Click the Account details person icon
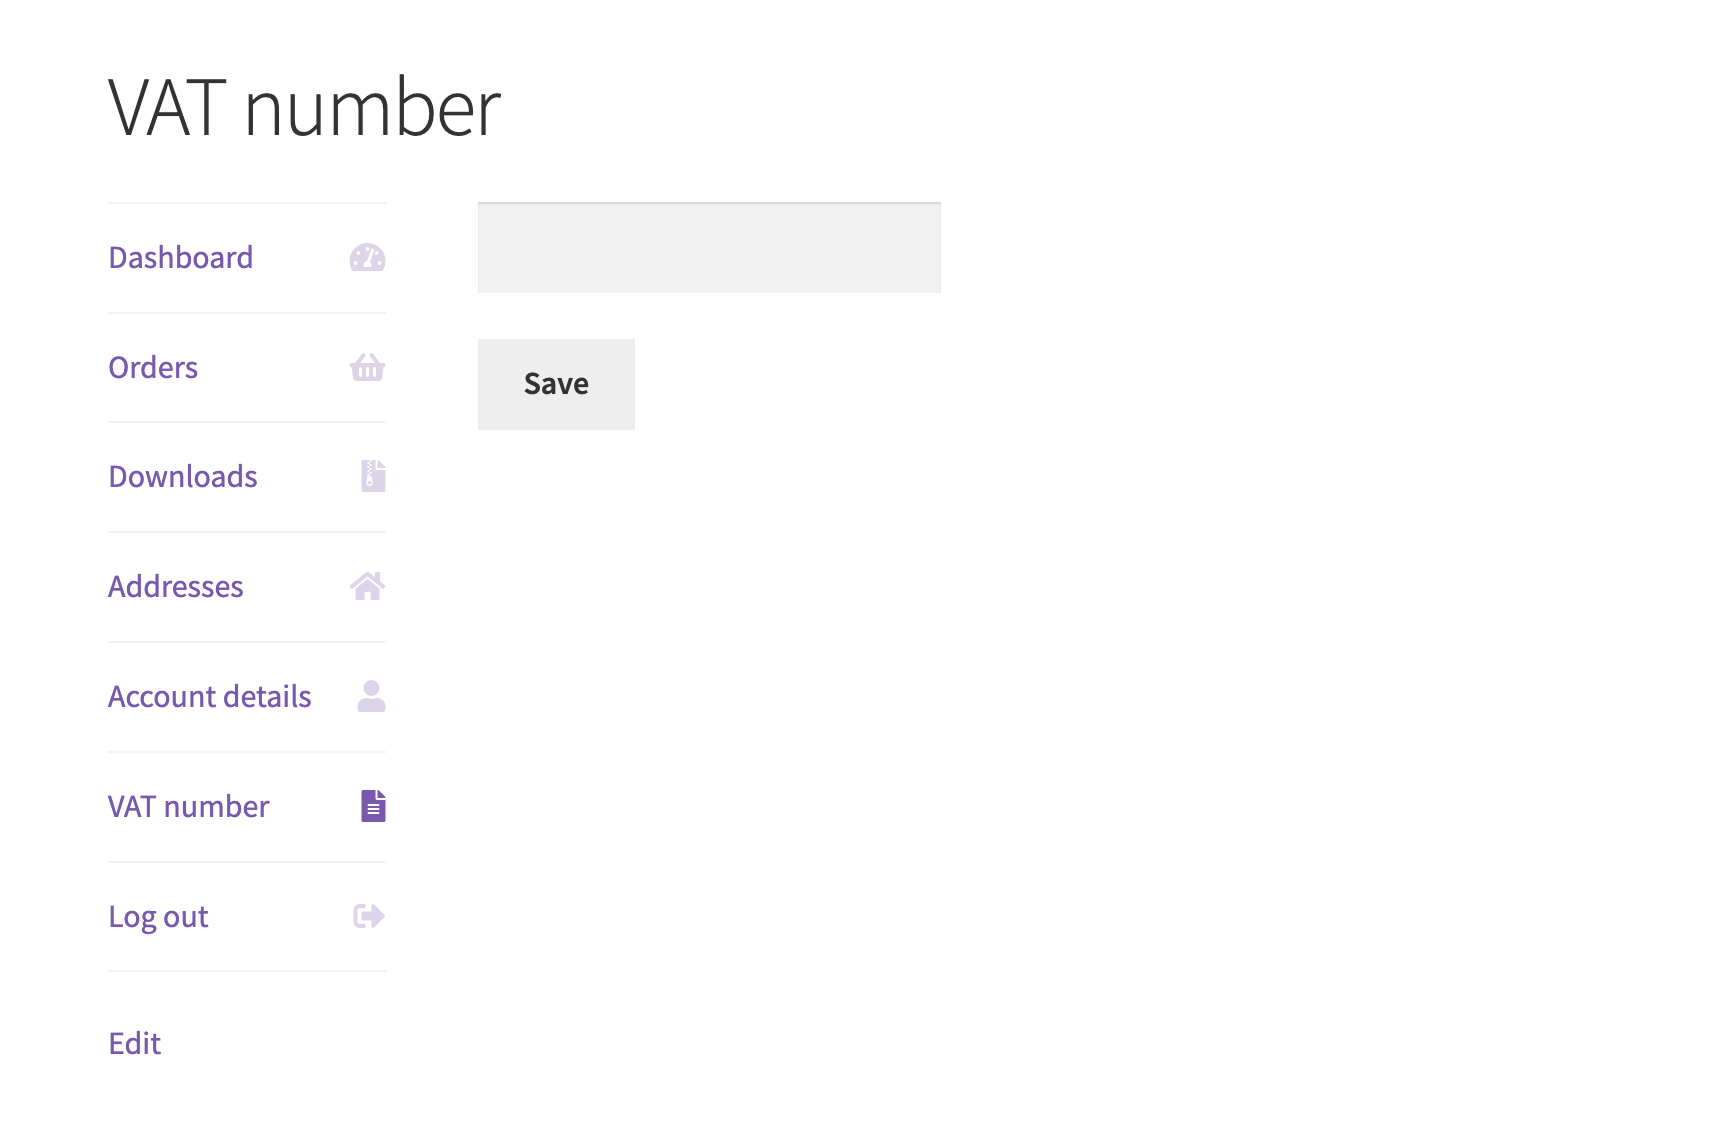 [x=371, y=697]
